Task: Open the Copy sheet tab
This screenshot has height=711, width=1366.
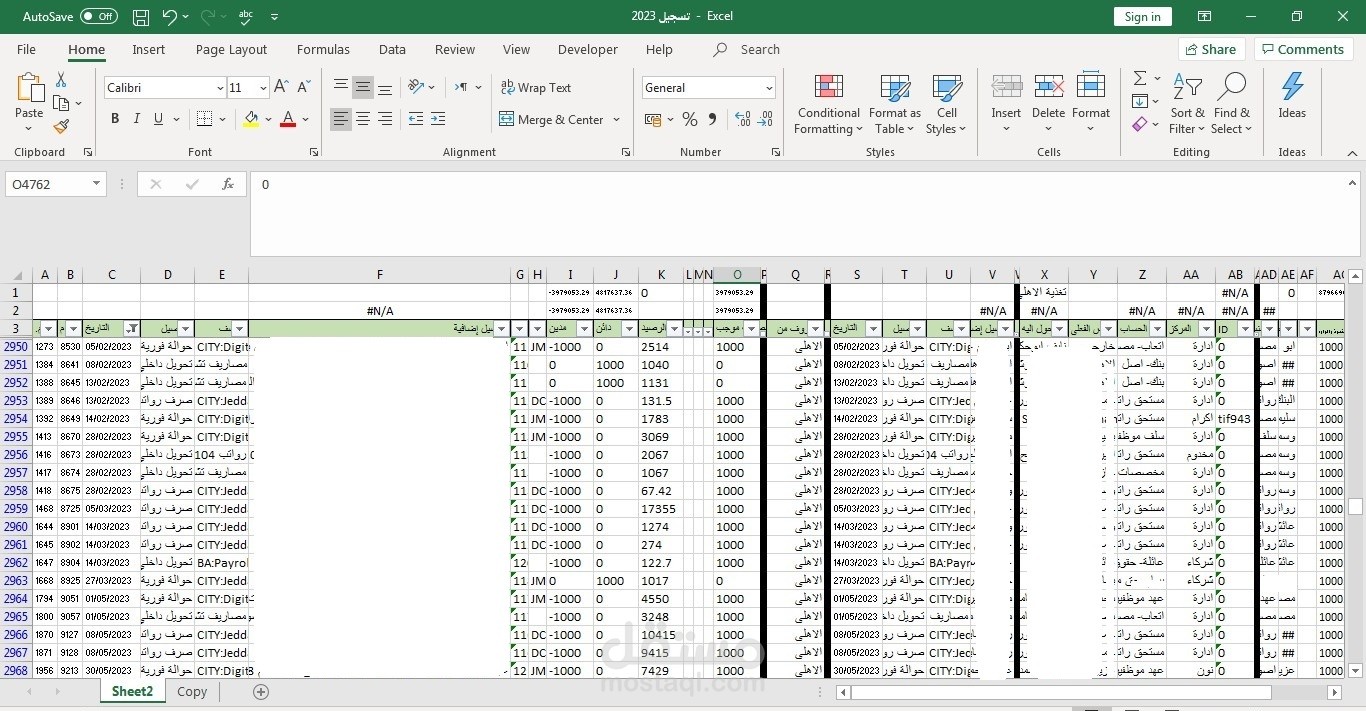Action: [x=192, y=691]
